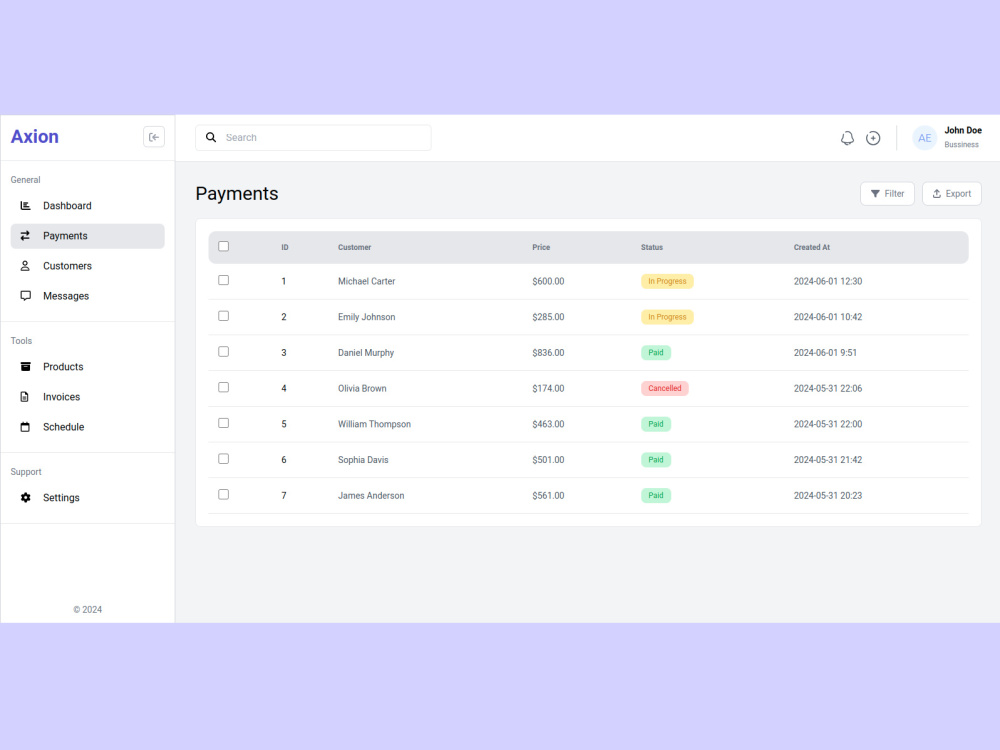
Task: Click the Cancelled status badge
Action: (x=665, y=388)
